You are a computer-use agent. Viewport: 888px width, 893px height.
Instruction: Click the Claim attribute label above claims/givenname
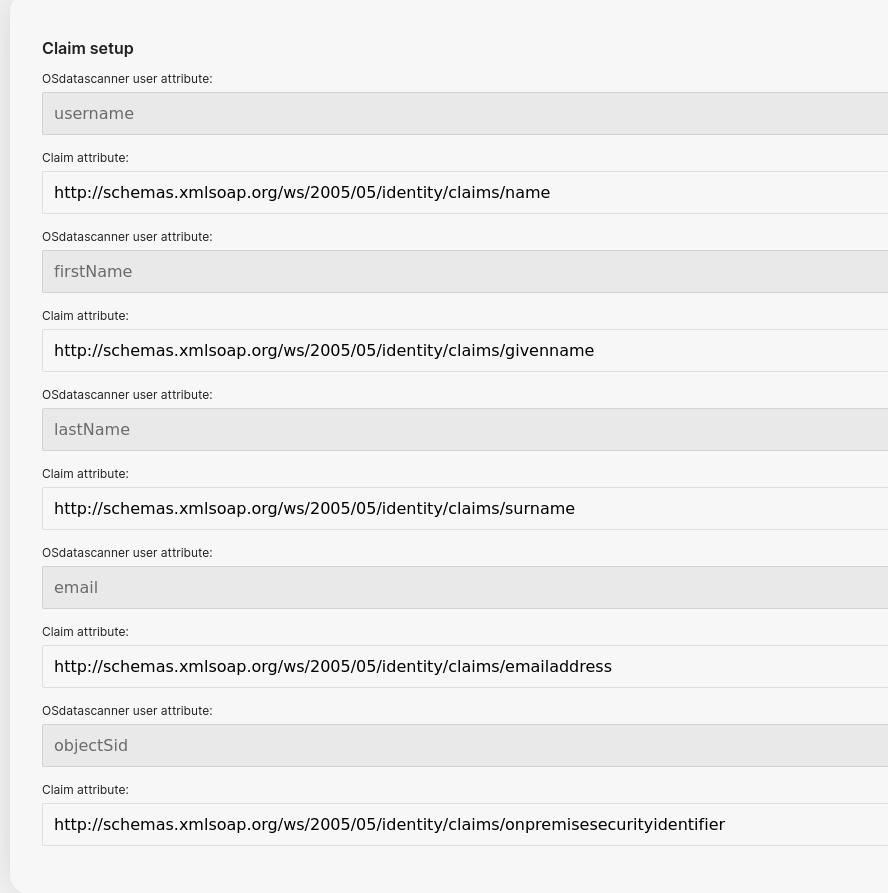click(x=85, y=316)
